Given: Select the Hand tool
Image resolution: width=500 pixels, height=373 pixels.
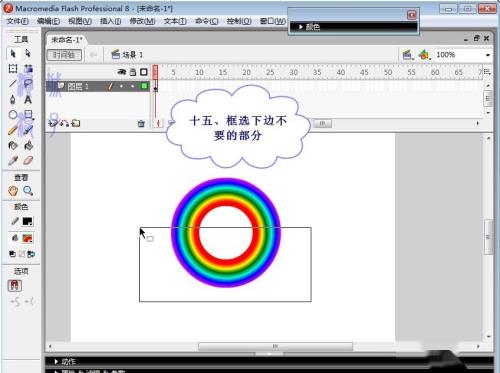Looking at the screenshot, I should click(x=13, y=191).
